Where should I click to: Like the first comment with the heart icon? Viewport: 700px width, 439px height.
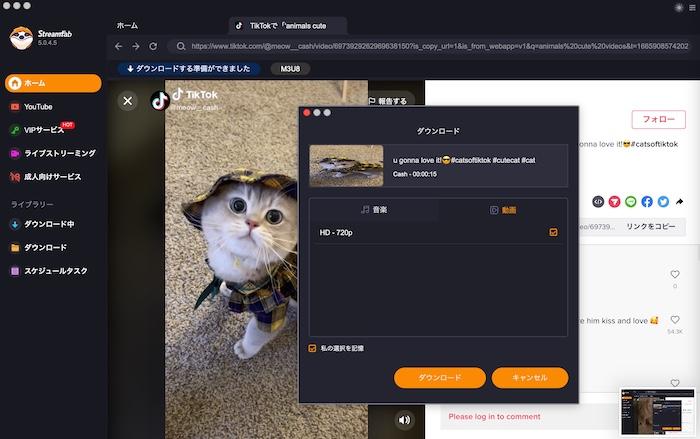(675, 274)
